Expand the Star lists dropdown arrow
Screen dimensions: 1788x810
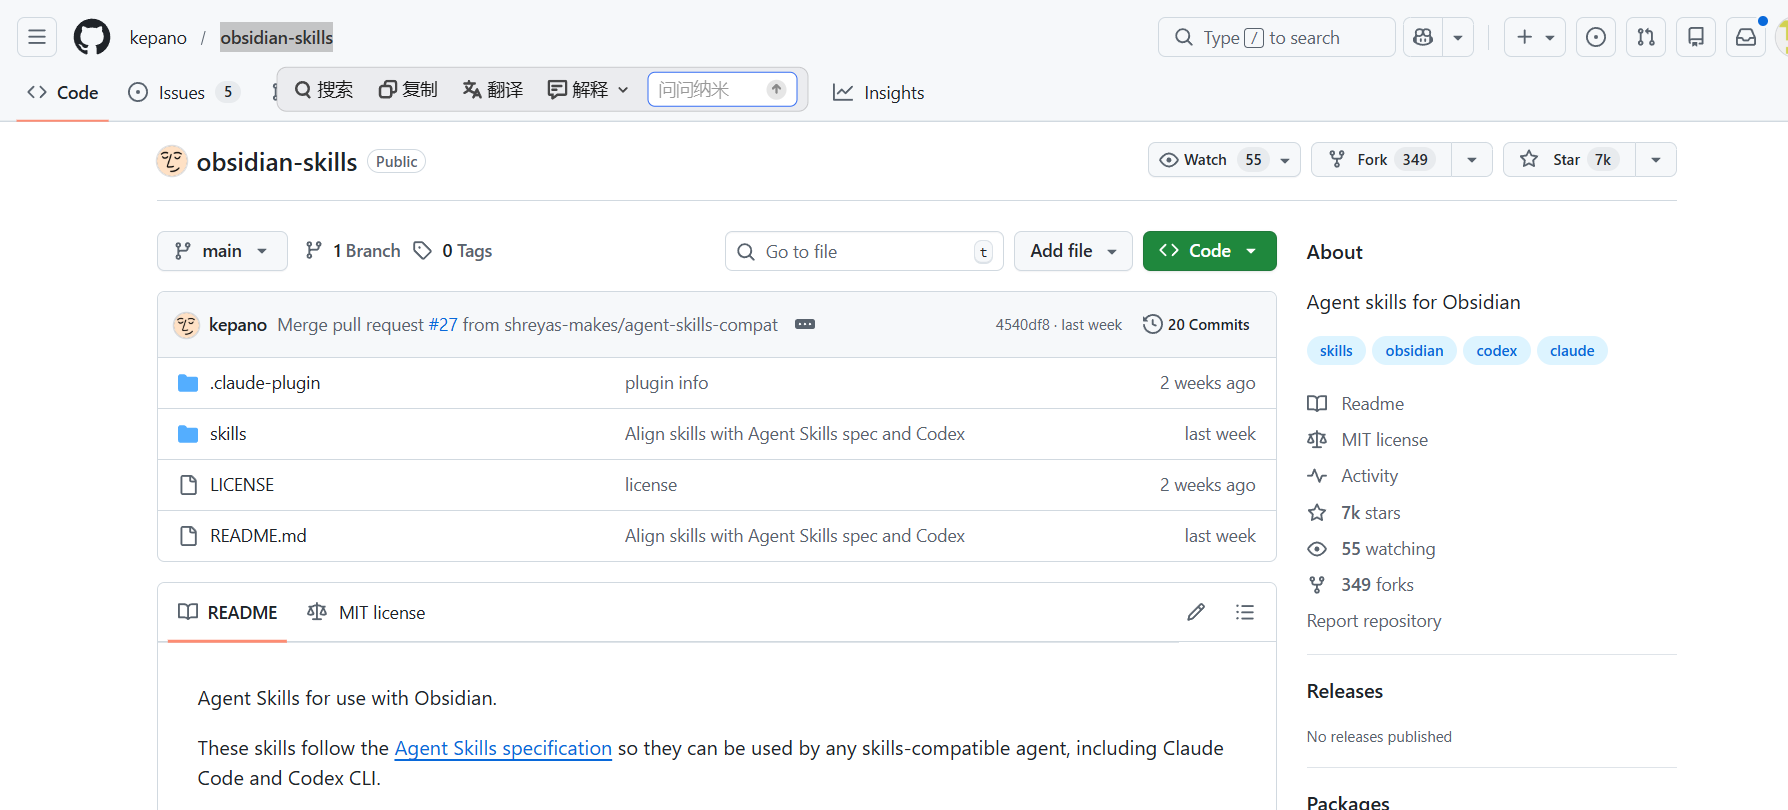pos(1656,160)
